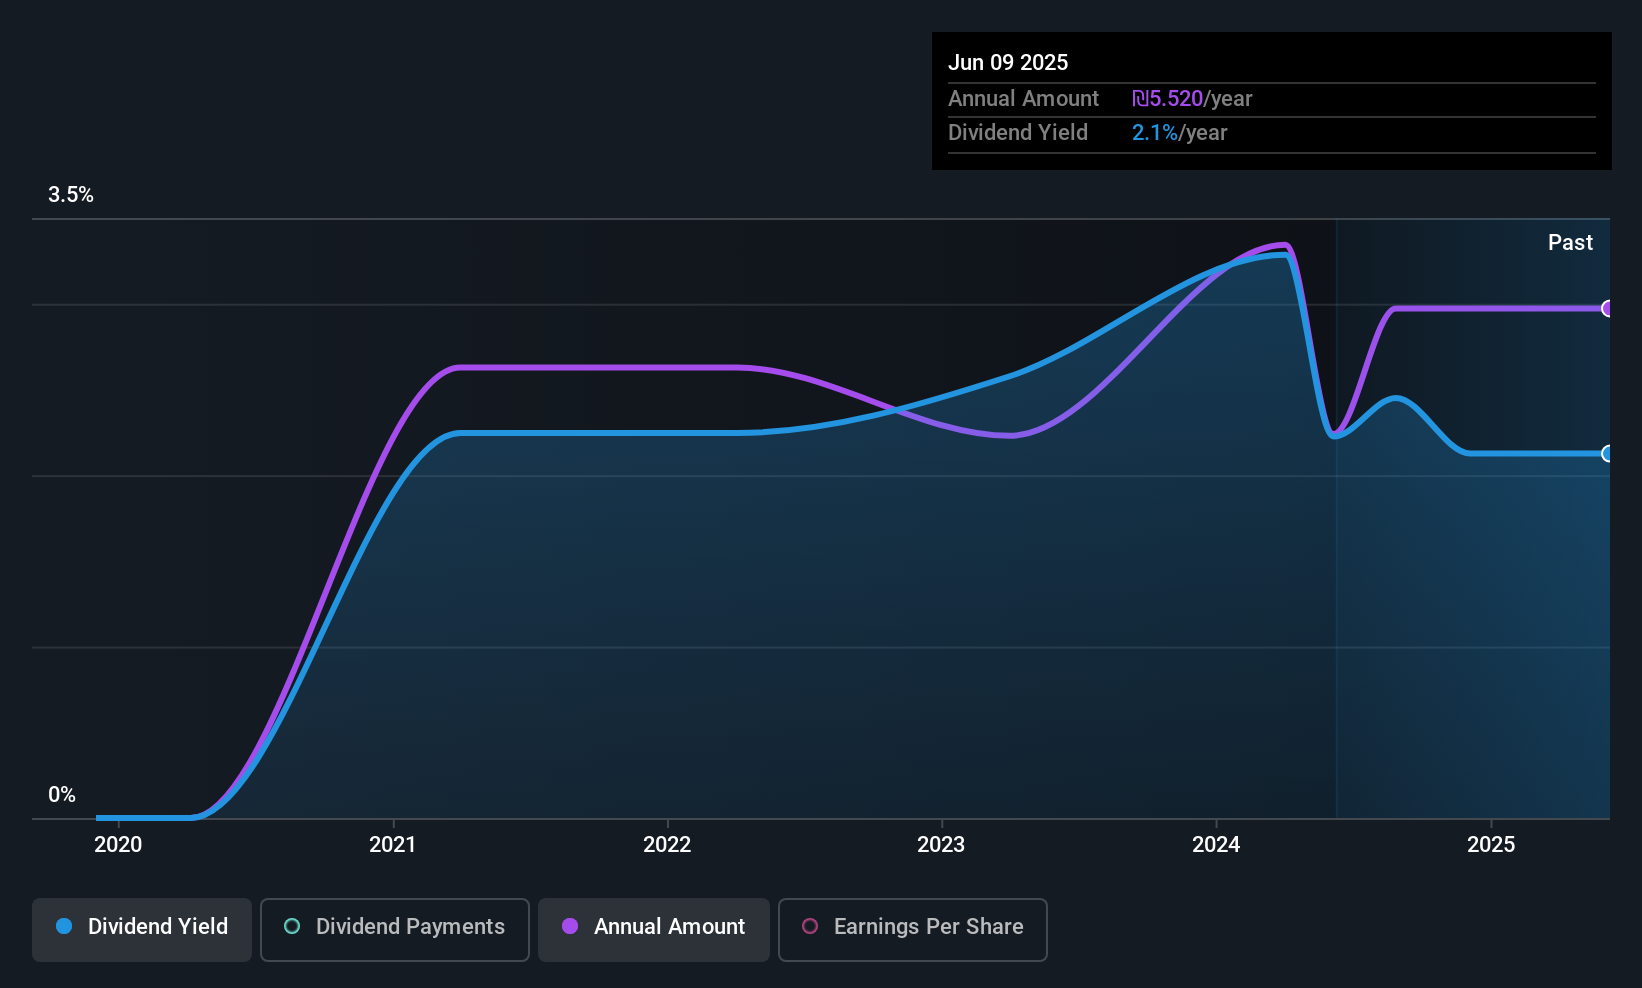Click the 2022 x-axis label
The height and width of the screenshot is (988, 1642).
pyautogui.click(x=667, y=845)
